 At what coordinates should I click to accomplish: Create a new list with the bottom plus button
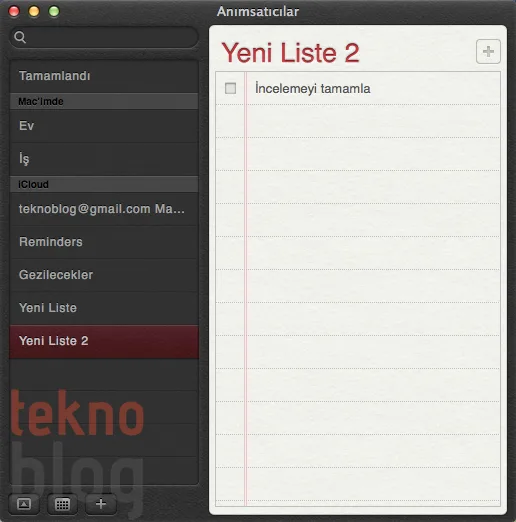point(101,504)
